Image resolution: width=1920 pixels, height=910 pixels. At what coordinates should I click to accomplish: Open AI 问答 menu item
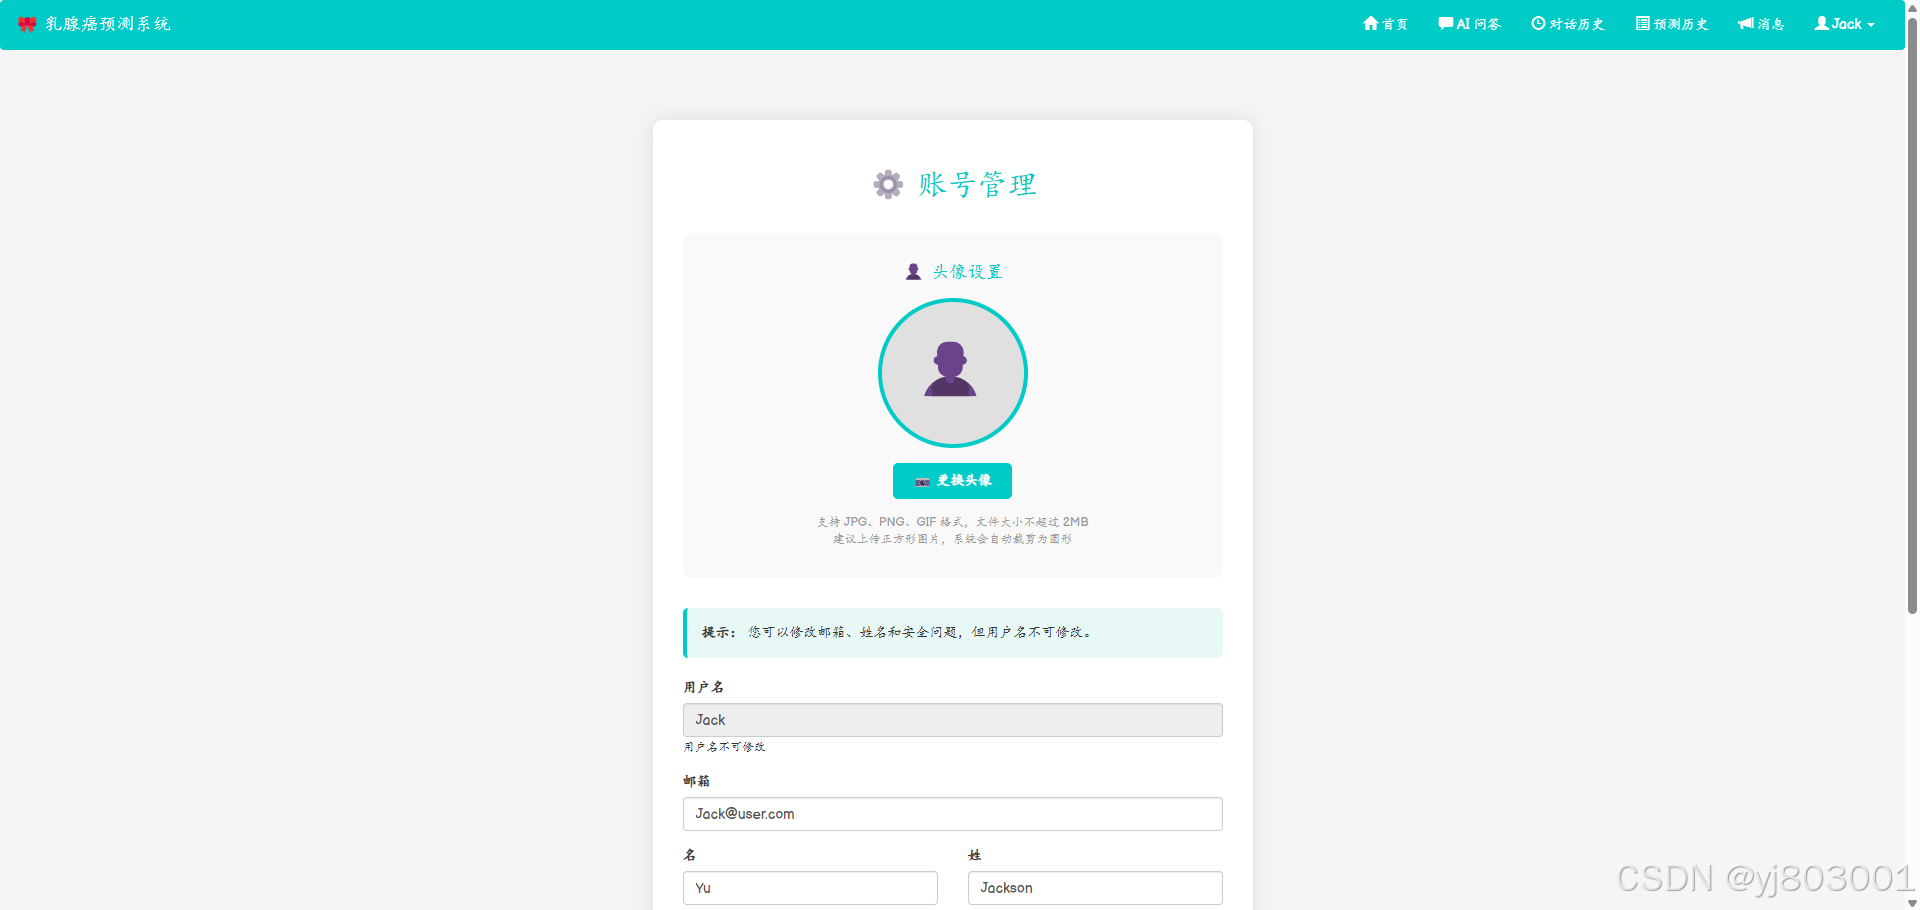click(1469, 24)
